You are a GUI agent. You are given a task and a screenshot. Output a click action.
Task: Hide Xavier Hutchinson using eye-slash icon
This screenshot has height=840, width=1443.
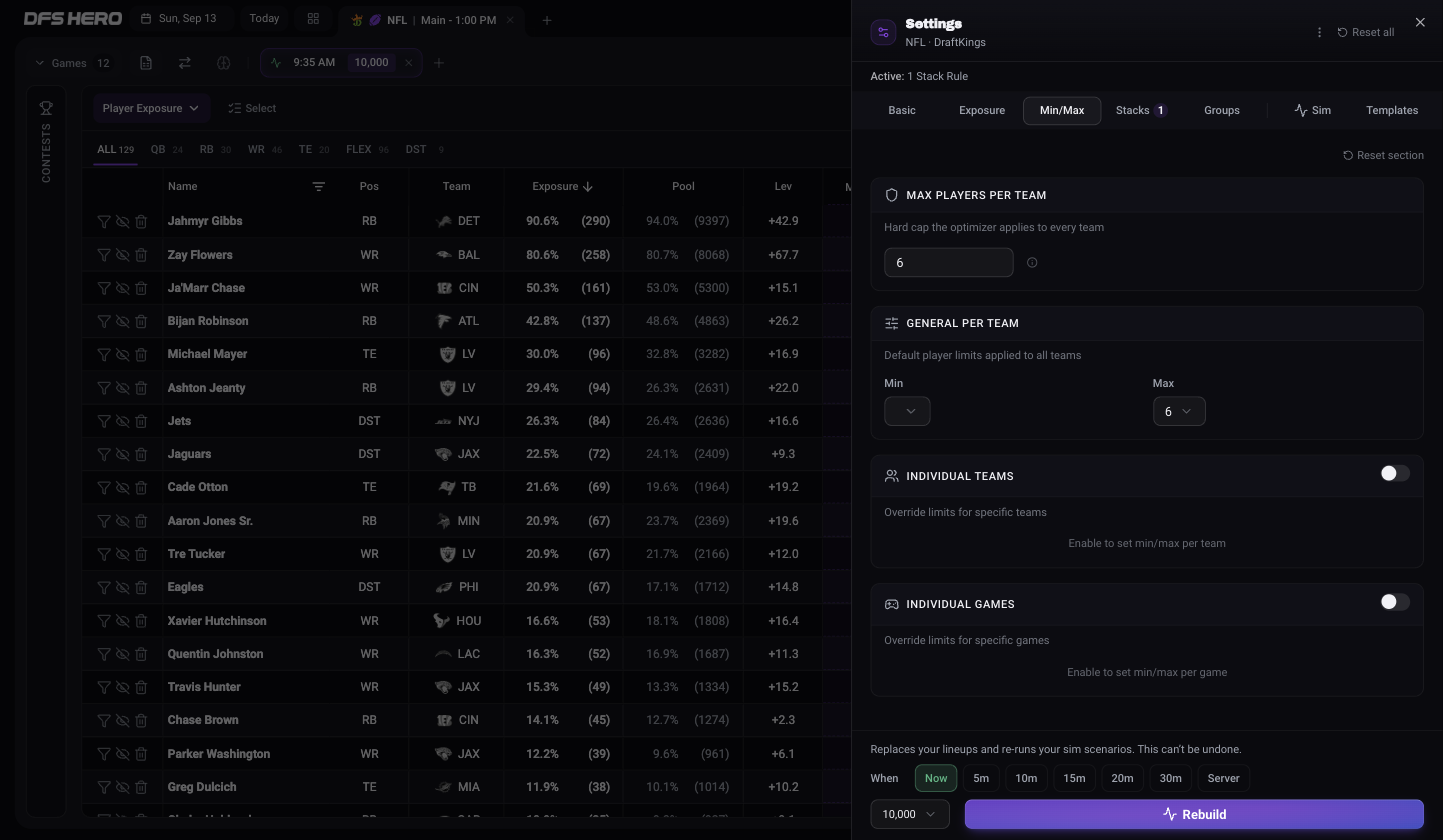pyautogui.click(x=122, y=621)
